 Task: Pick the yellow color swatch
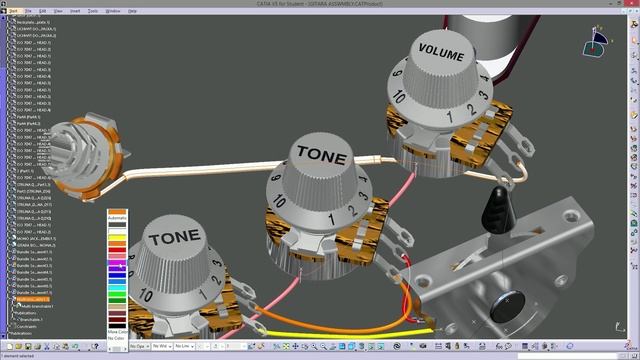click(117, 238)
